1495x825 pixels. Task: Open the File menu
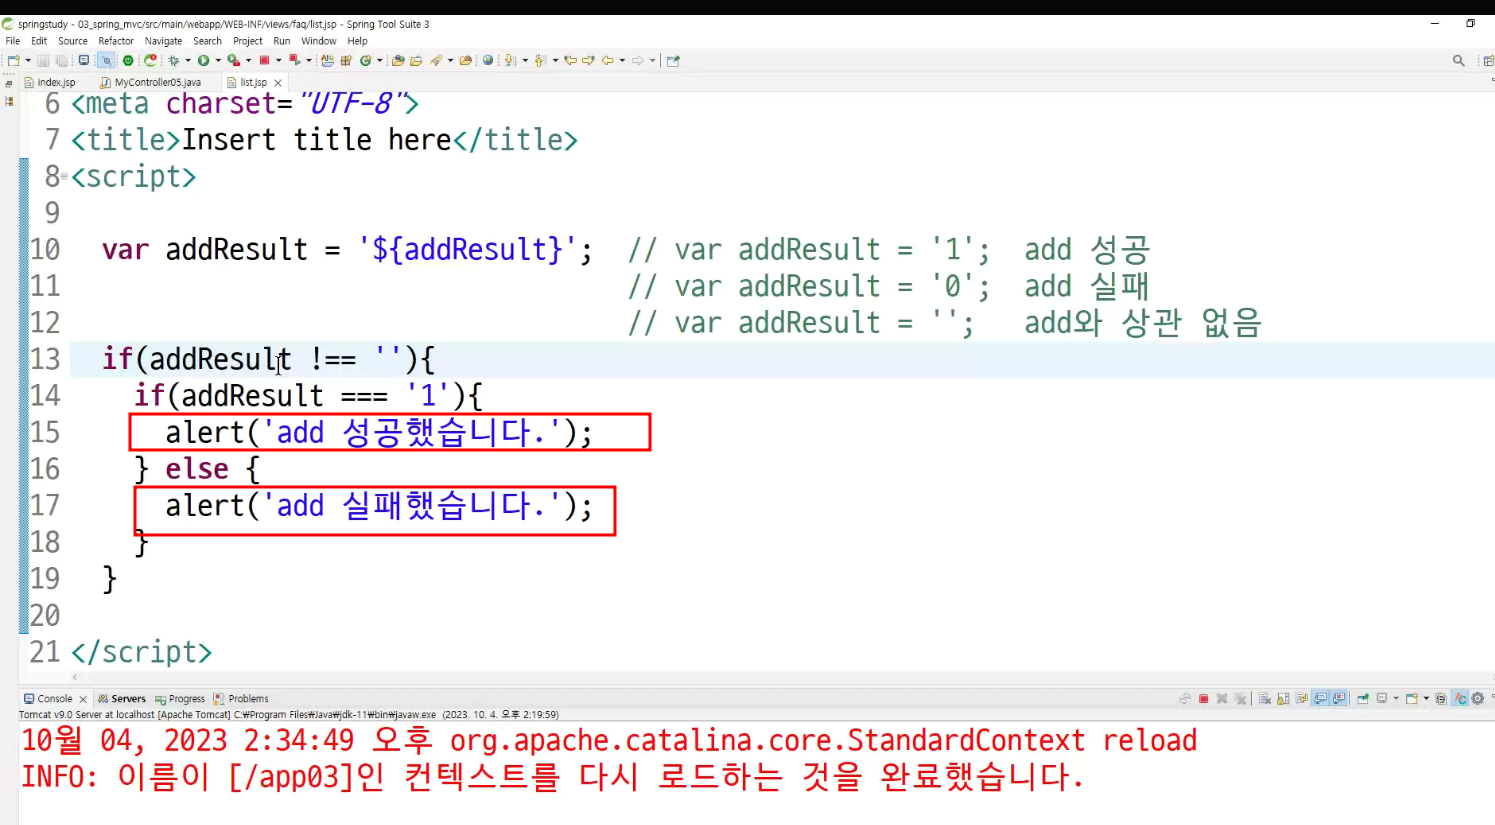coord(13,41)
